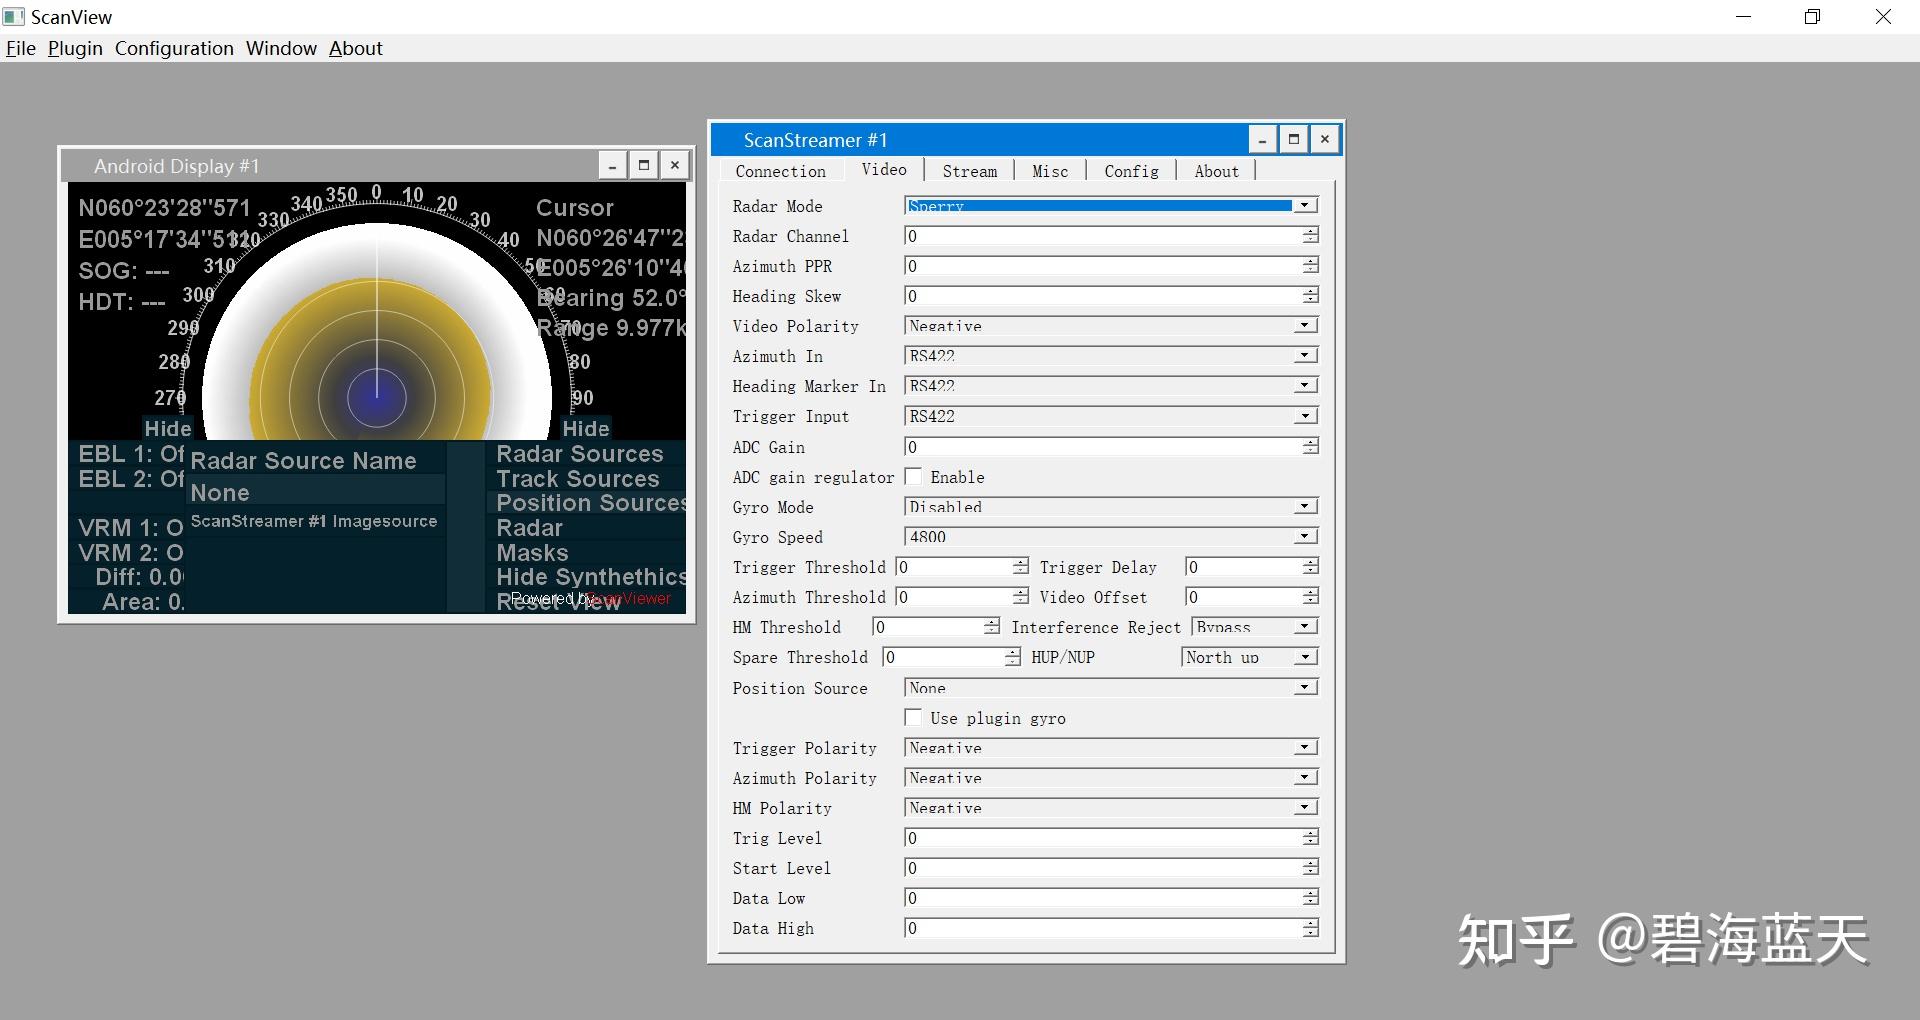
Task: Maximize the Android Display #1 window
Action: pos(644,166)
